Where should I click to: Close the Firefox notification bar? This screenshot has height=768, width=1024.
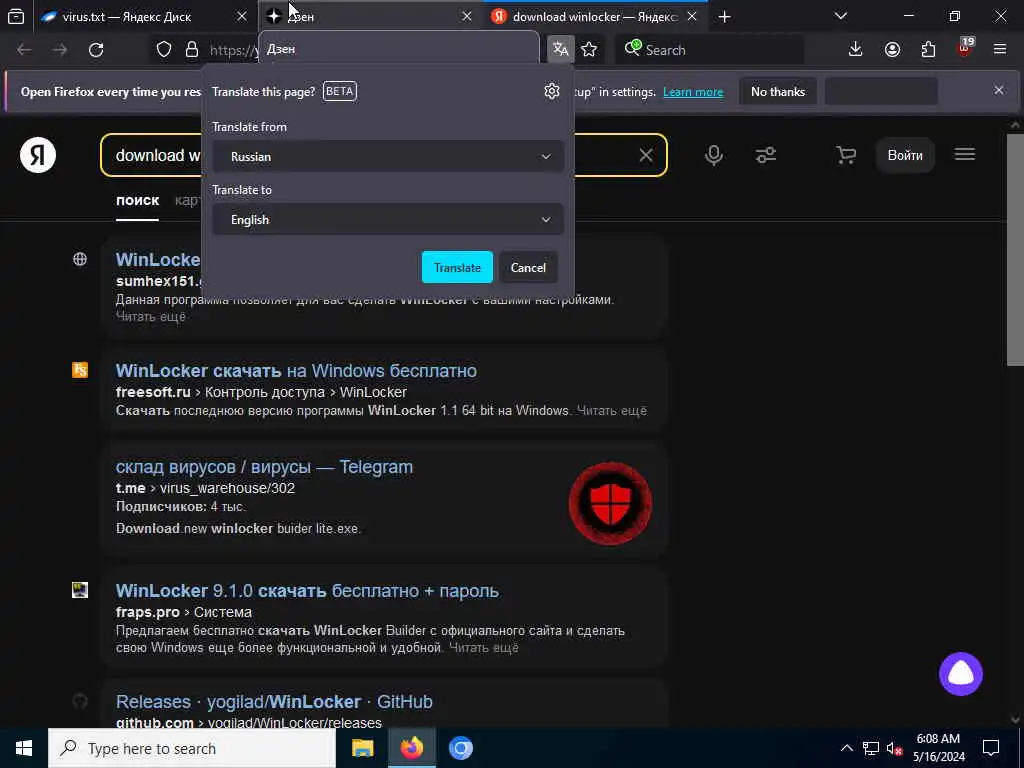point(999,90)
